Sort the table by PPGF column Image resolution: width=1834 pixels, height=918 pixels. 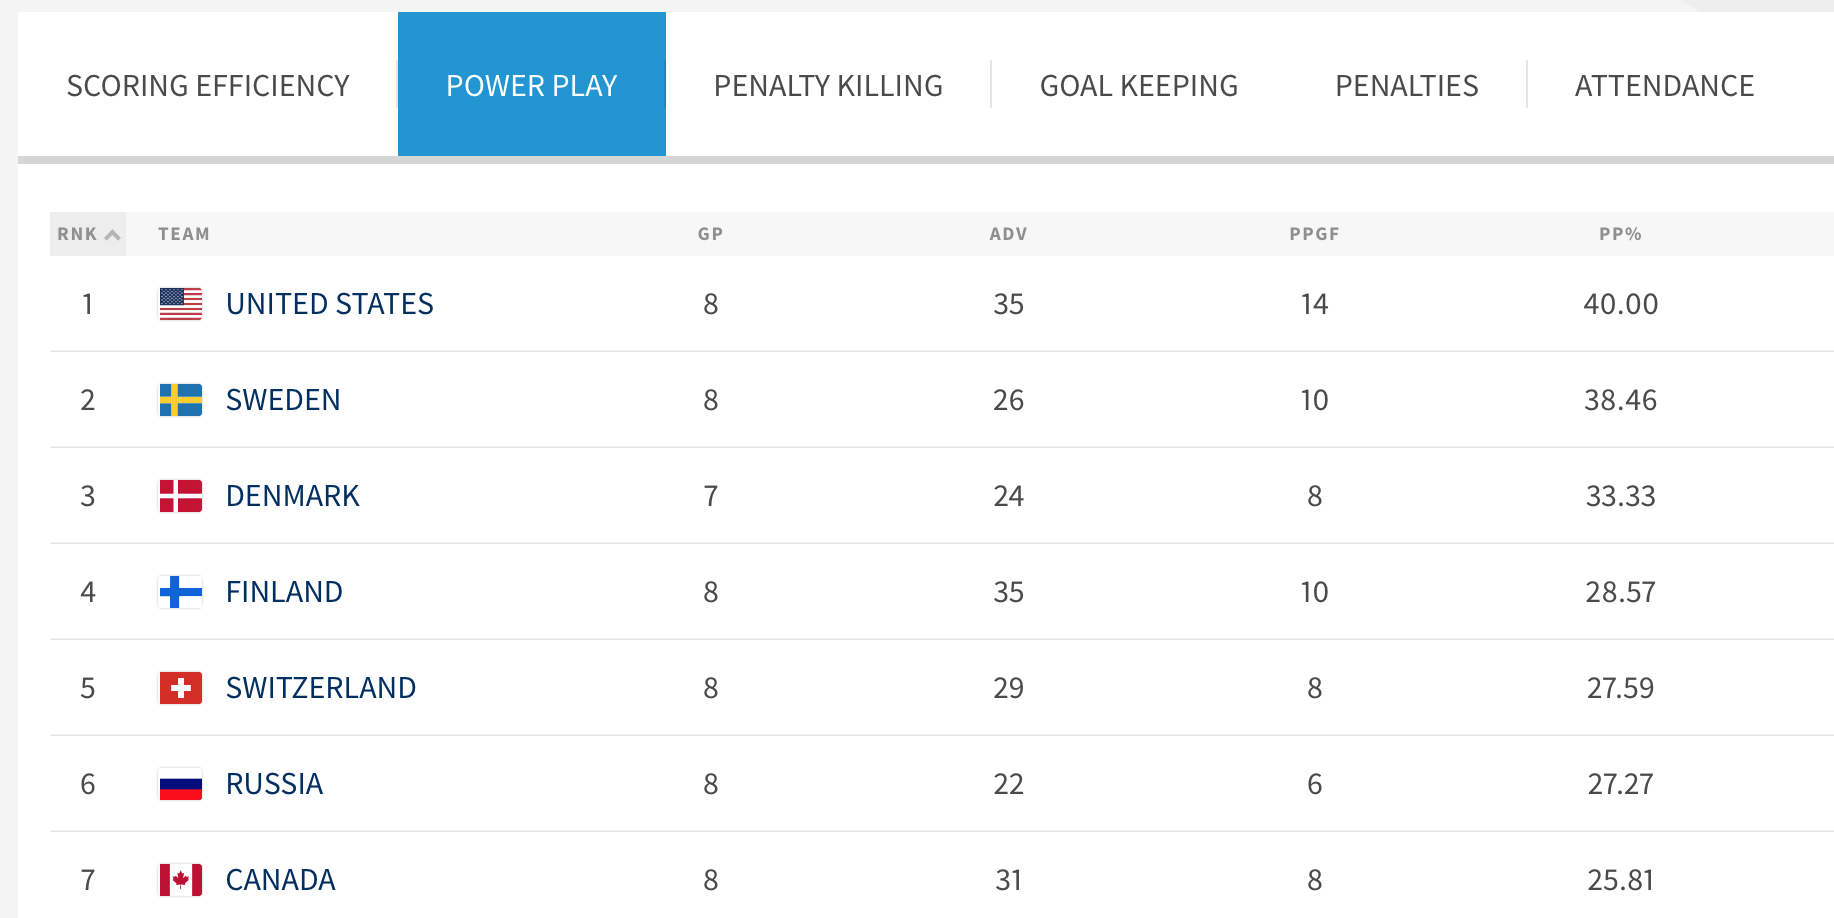(x=1314, y=234)
